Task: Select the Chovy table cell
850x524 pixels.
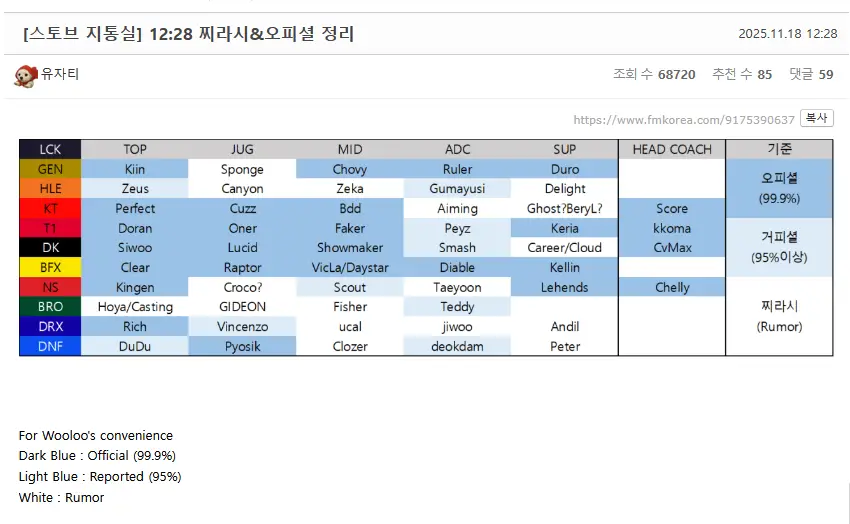Action: pos(350,169)
